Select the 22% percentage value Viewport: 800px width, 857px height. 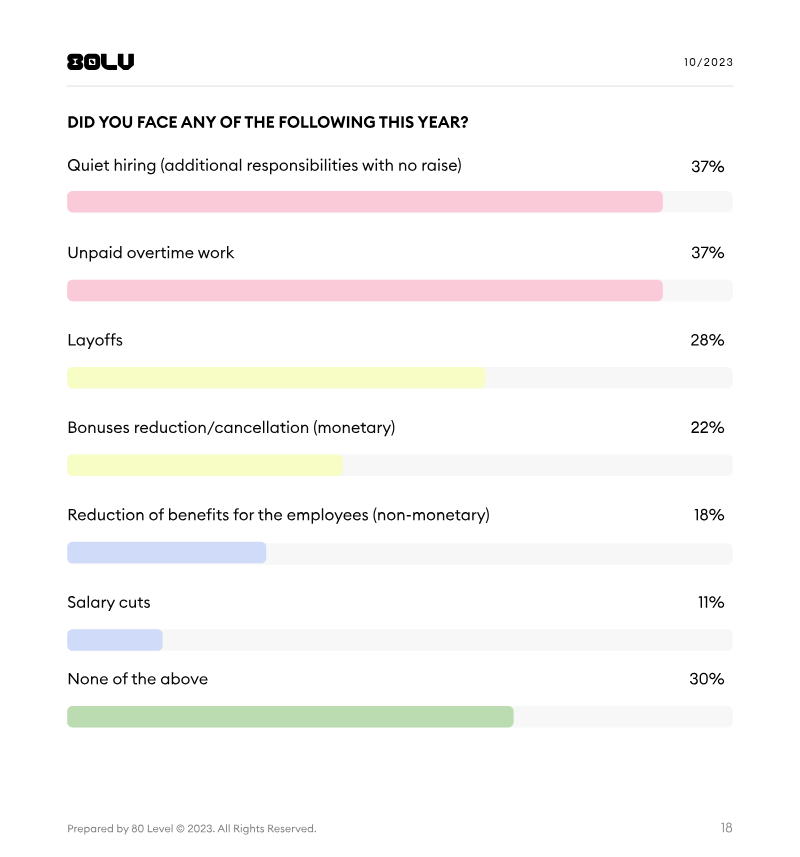tap(707, 428)
